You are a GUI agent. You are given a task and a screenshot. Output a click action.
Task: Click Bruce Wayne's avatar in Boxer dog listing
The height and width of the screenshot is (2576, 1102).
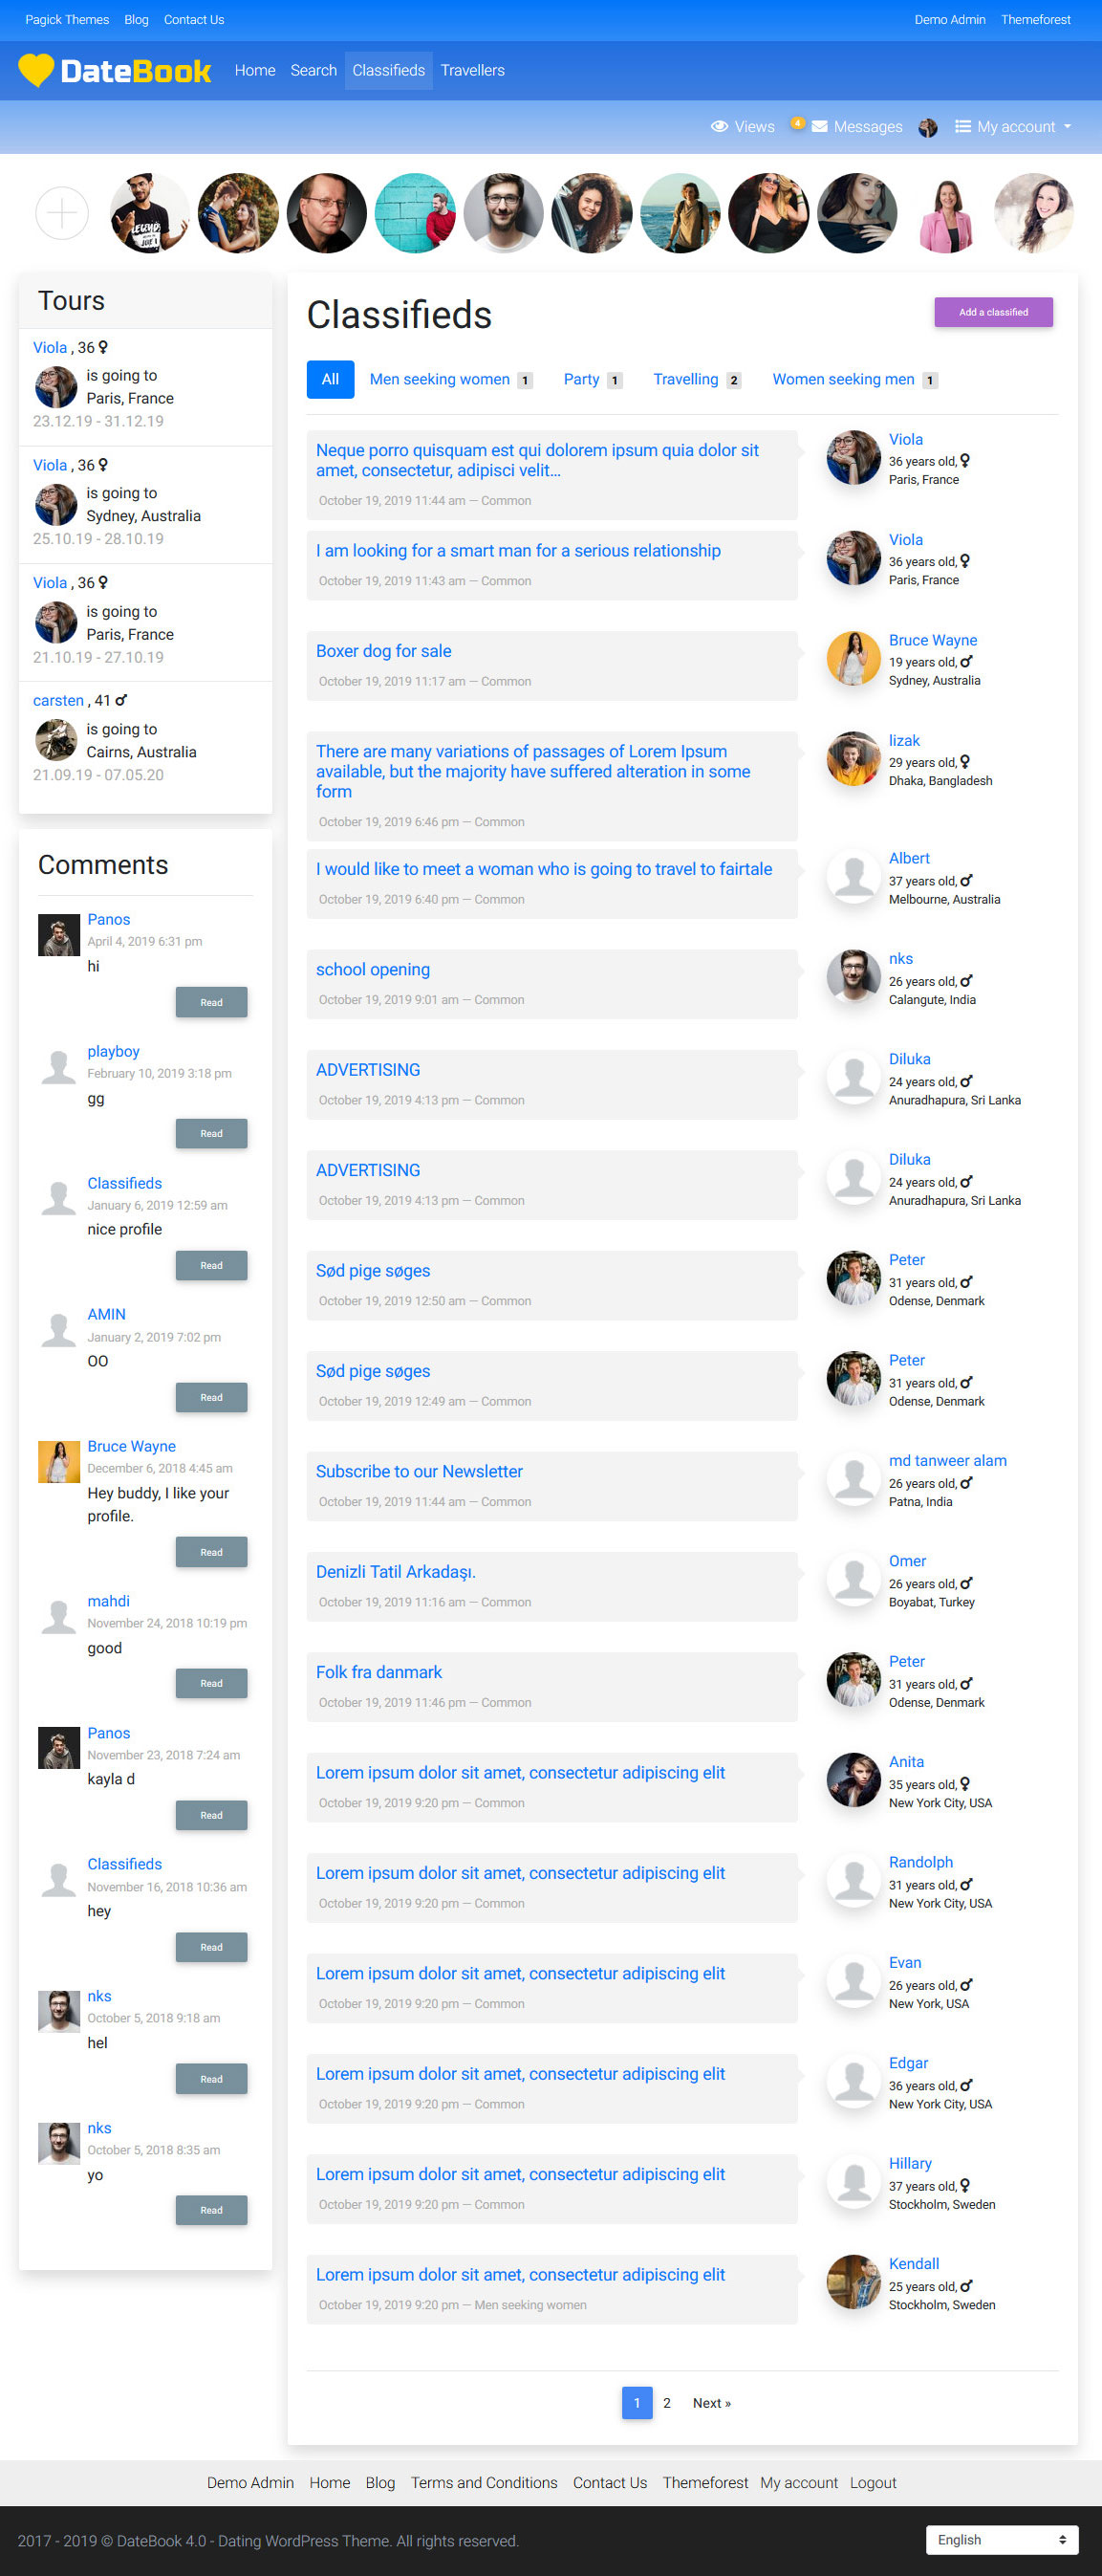(x=853, y=659)
